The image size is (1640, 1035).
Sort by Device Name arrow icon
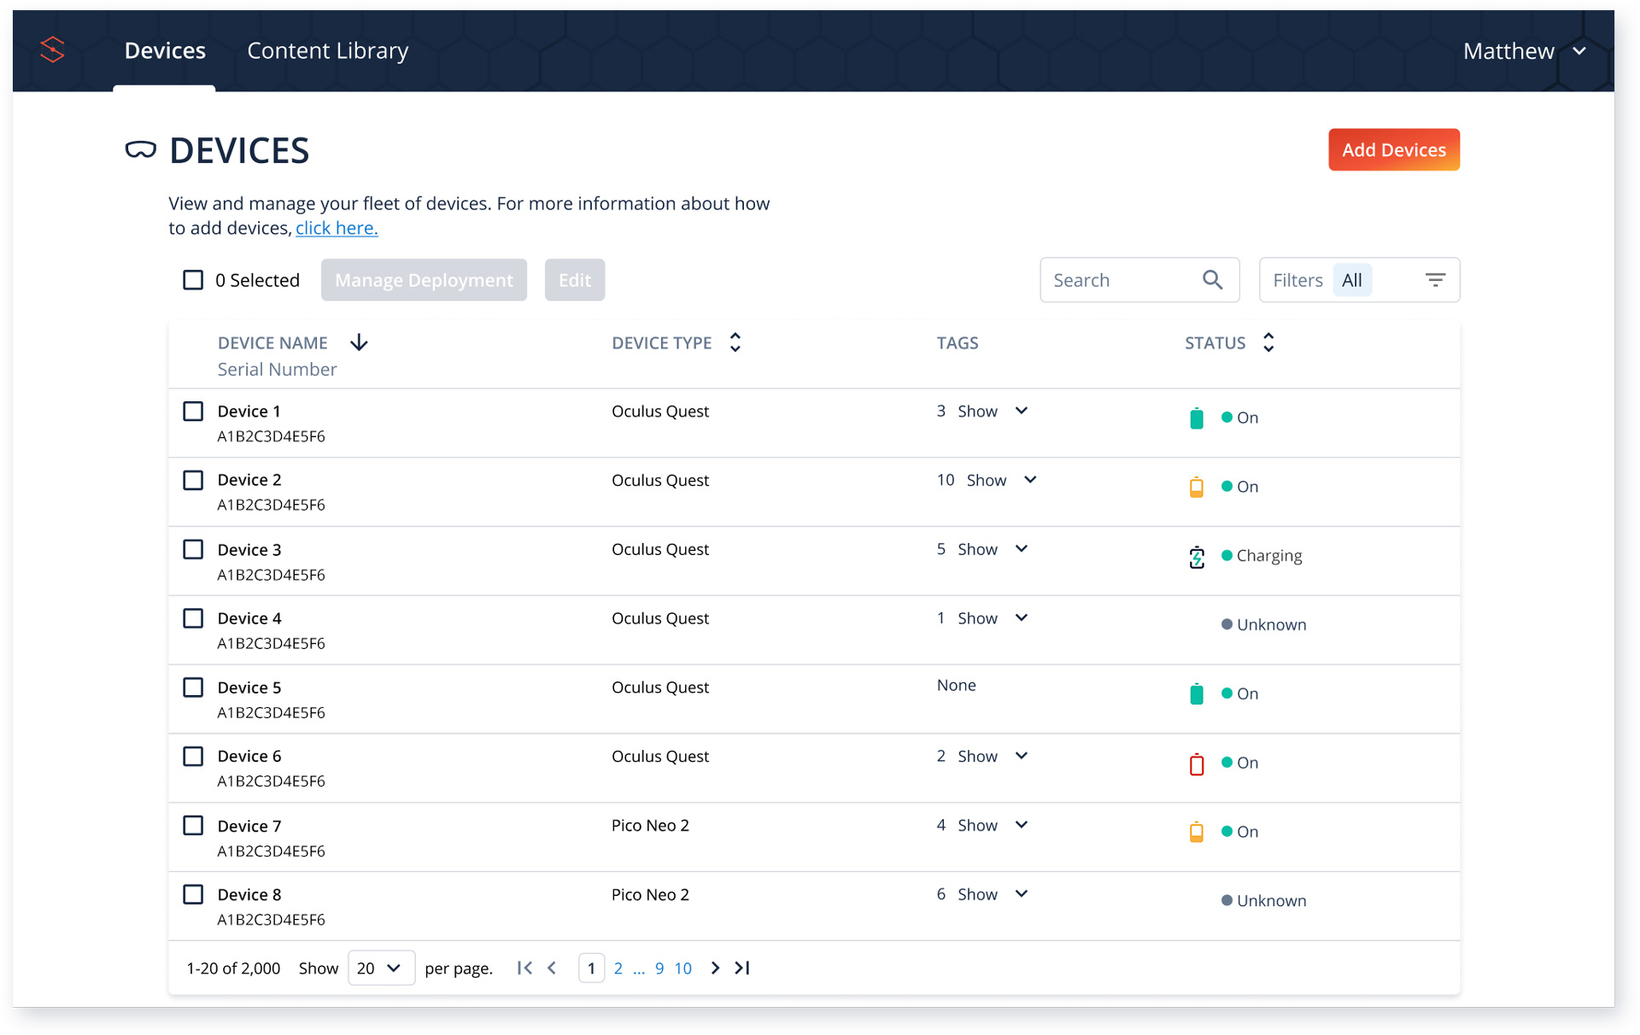pyautogui.click(x=359, y=343)
